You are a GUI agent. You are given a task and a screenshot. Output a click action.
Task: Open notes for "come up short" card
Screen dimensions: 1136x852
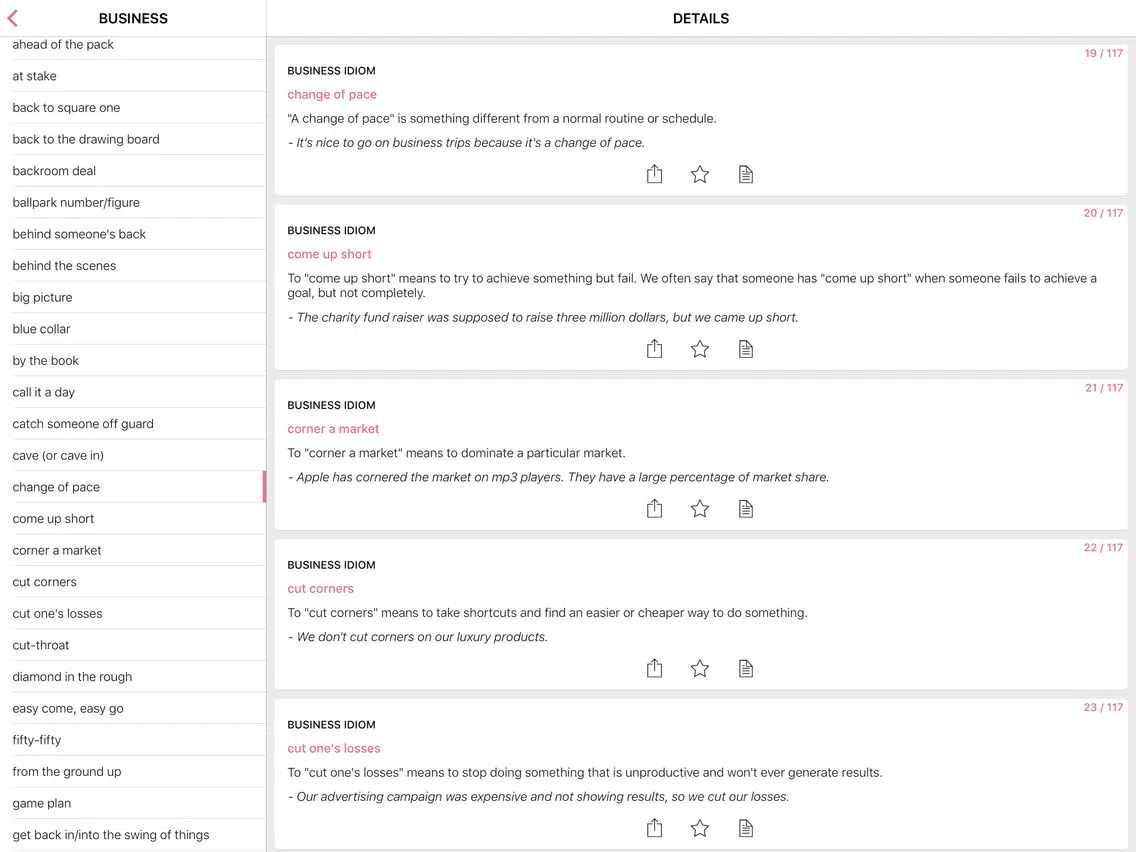(746, 348)
